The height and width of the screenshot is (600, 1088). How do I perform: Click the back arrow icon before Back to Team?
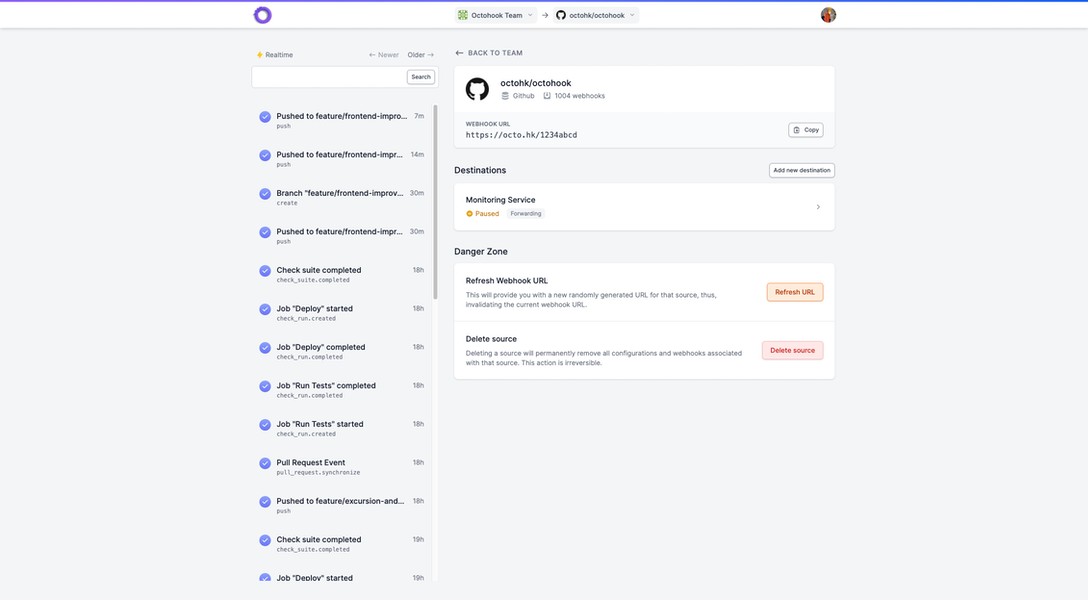458,52
